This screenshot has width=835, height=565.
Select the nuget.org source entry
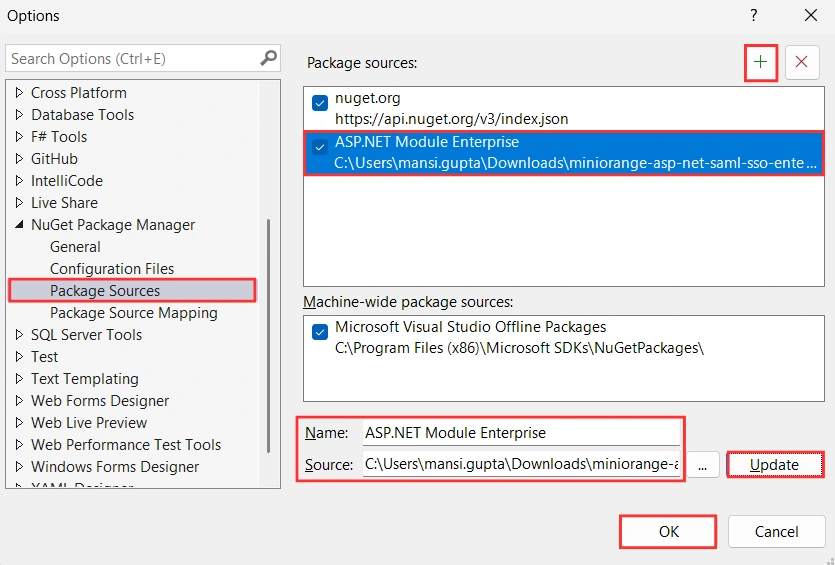click(x=563, y=108)
